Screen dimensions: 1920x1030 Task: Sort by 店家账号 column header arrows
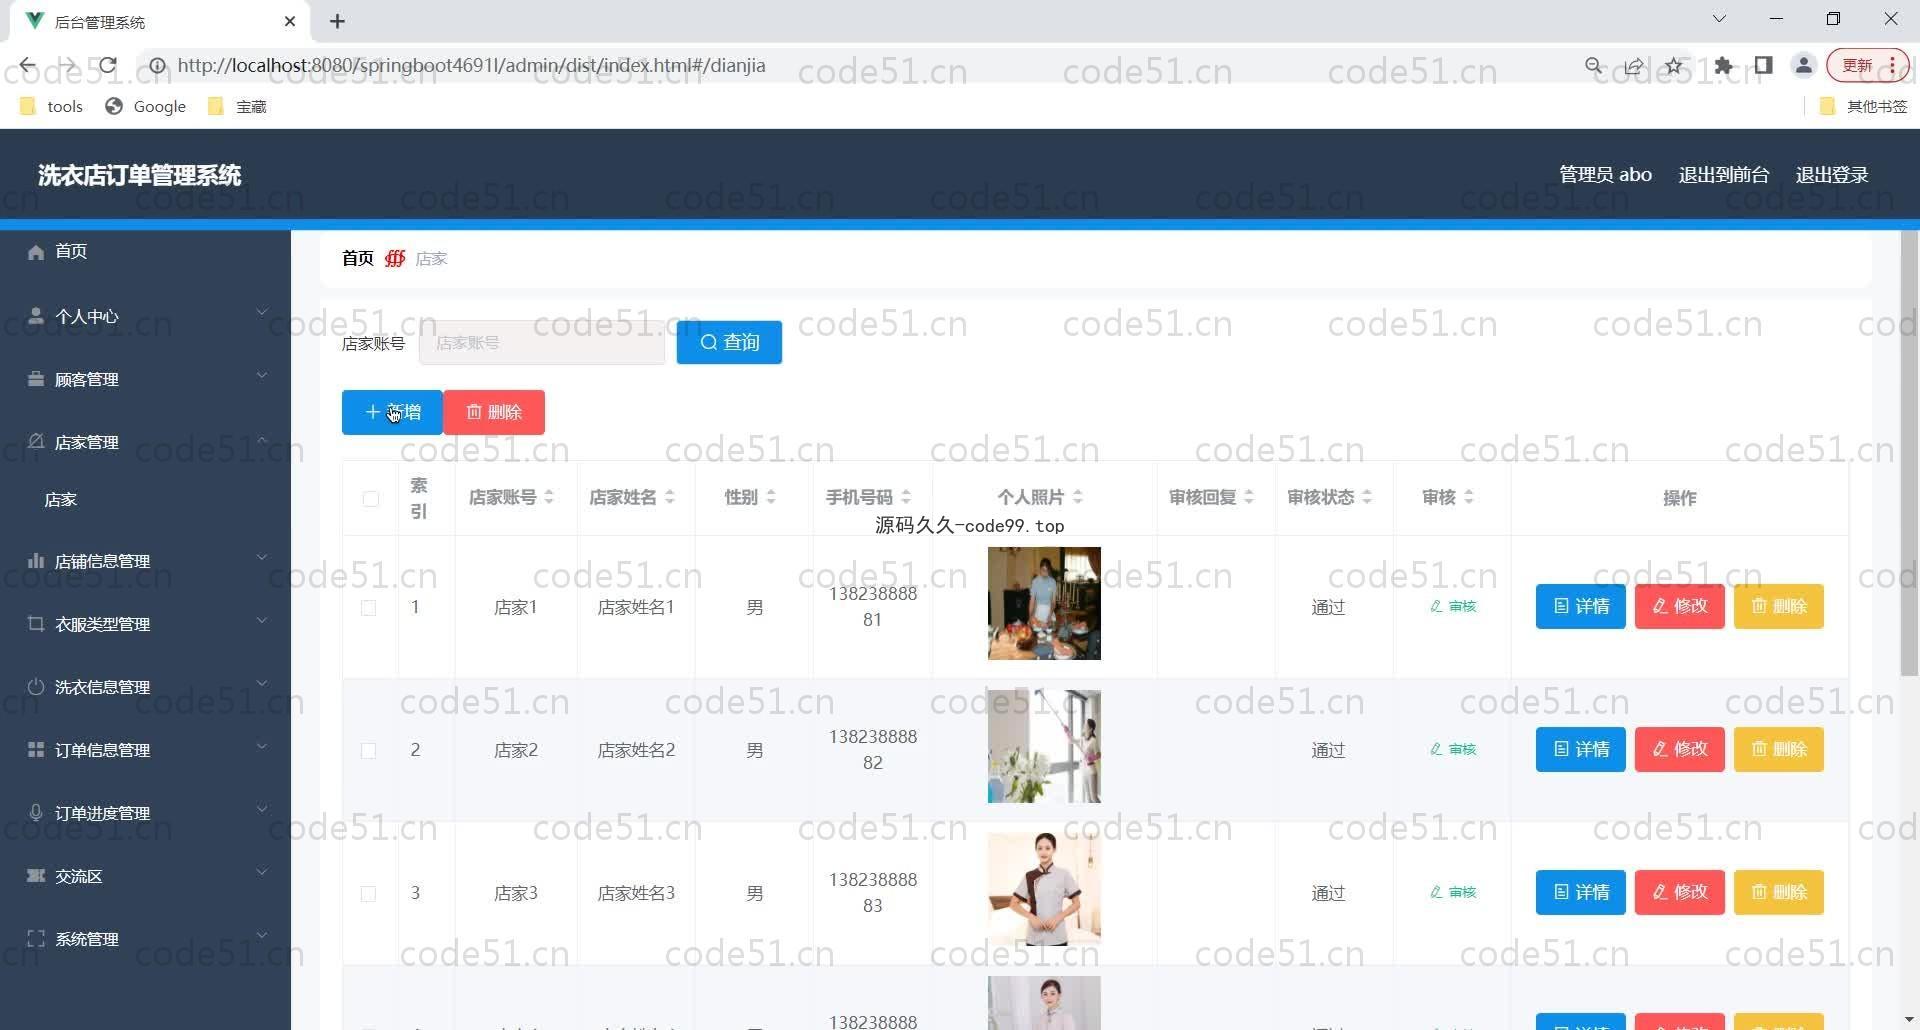[x=549, y=497]
